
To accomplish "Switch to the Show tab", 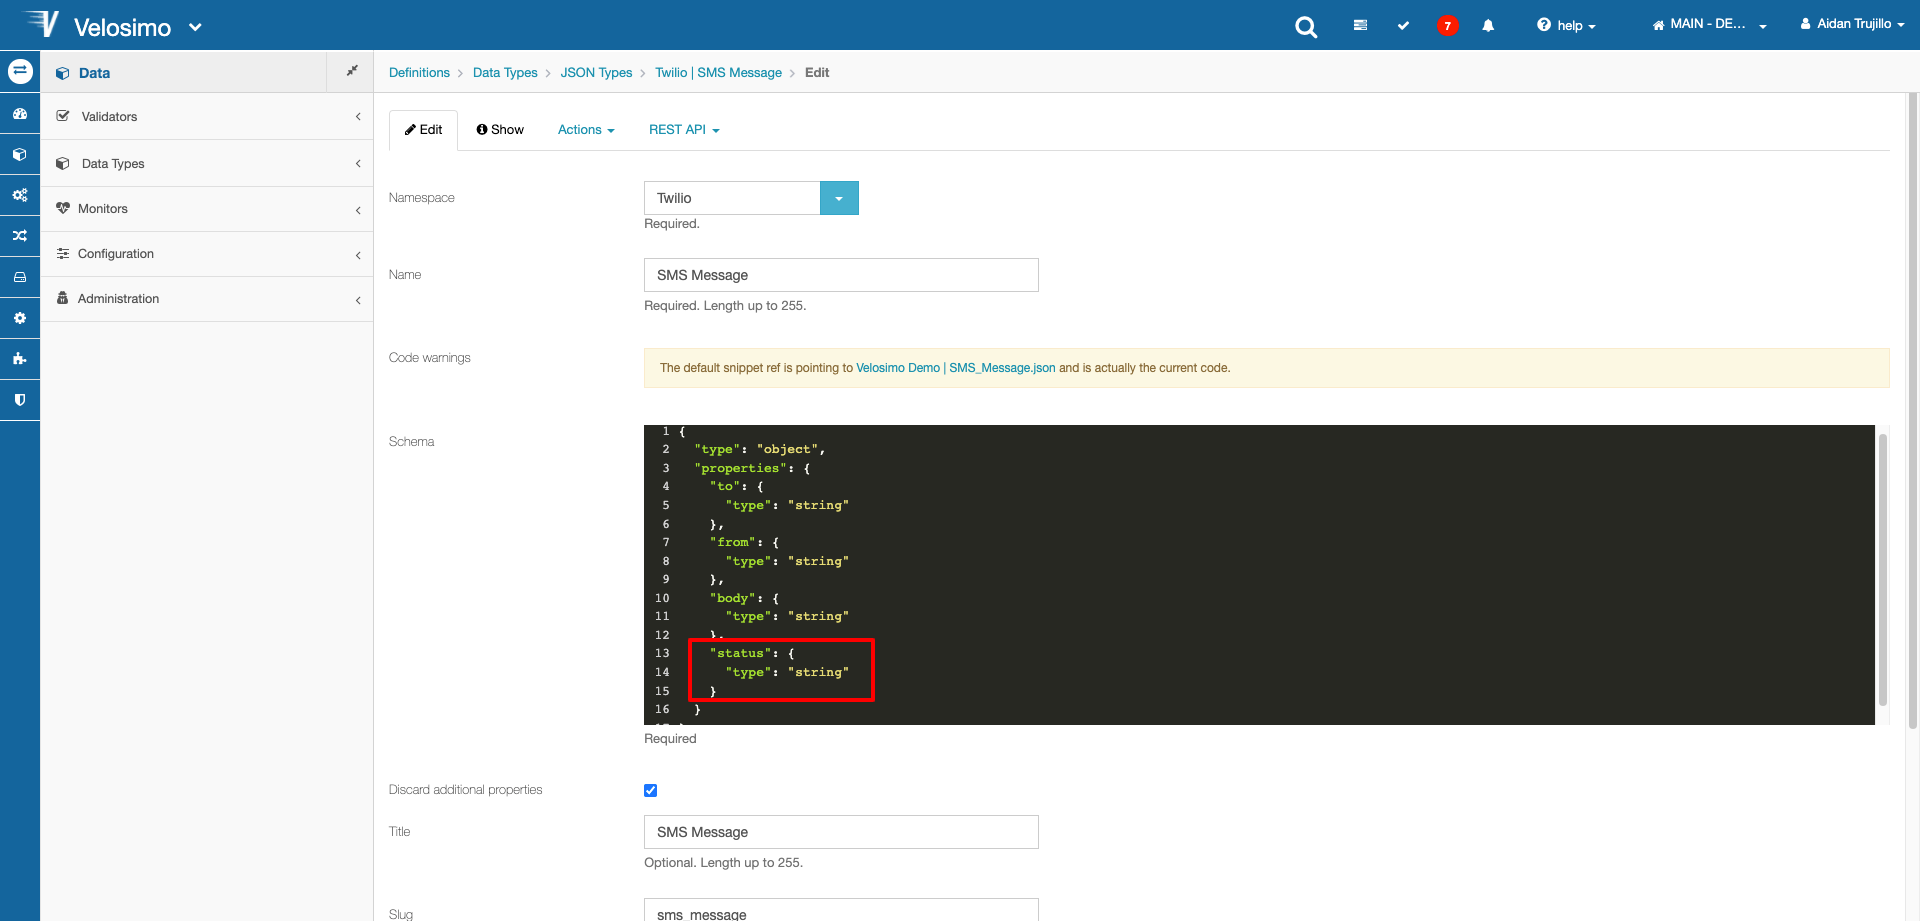I will point(500,130).
